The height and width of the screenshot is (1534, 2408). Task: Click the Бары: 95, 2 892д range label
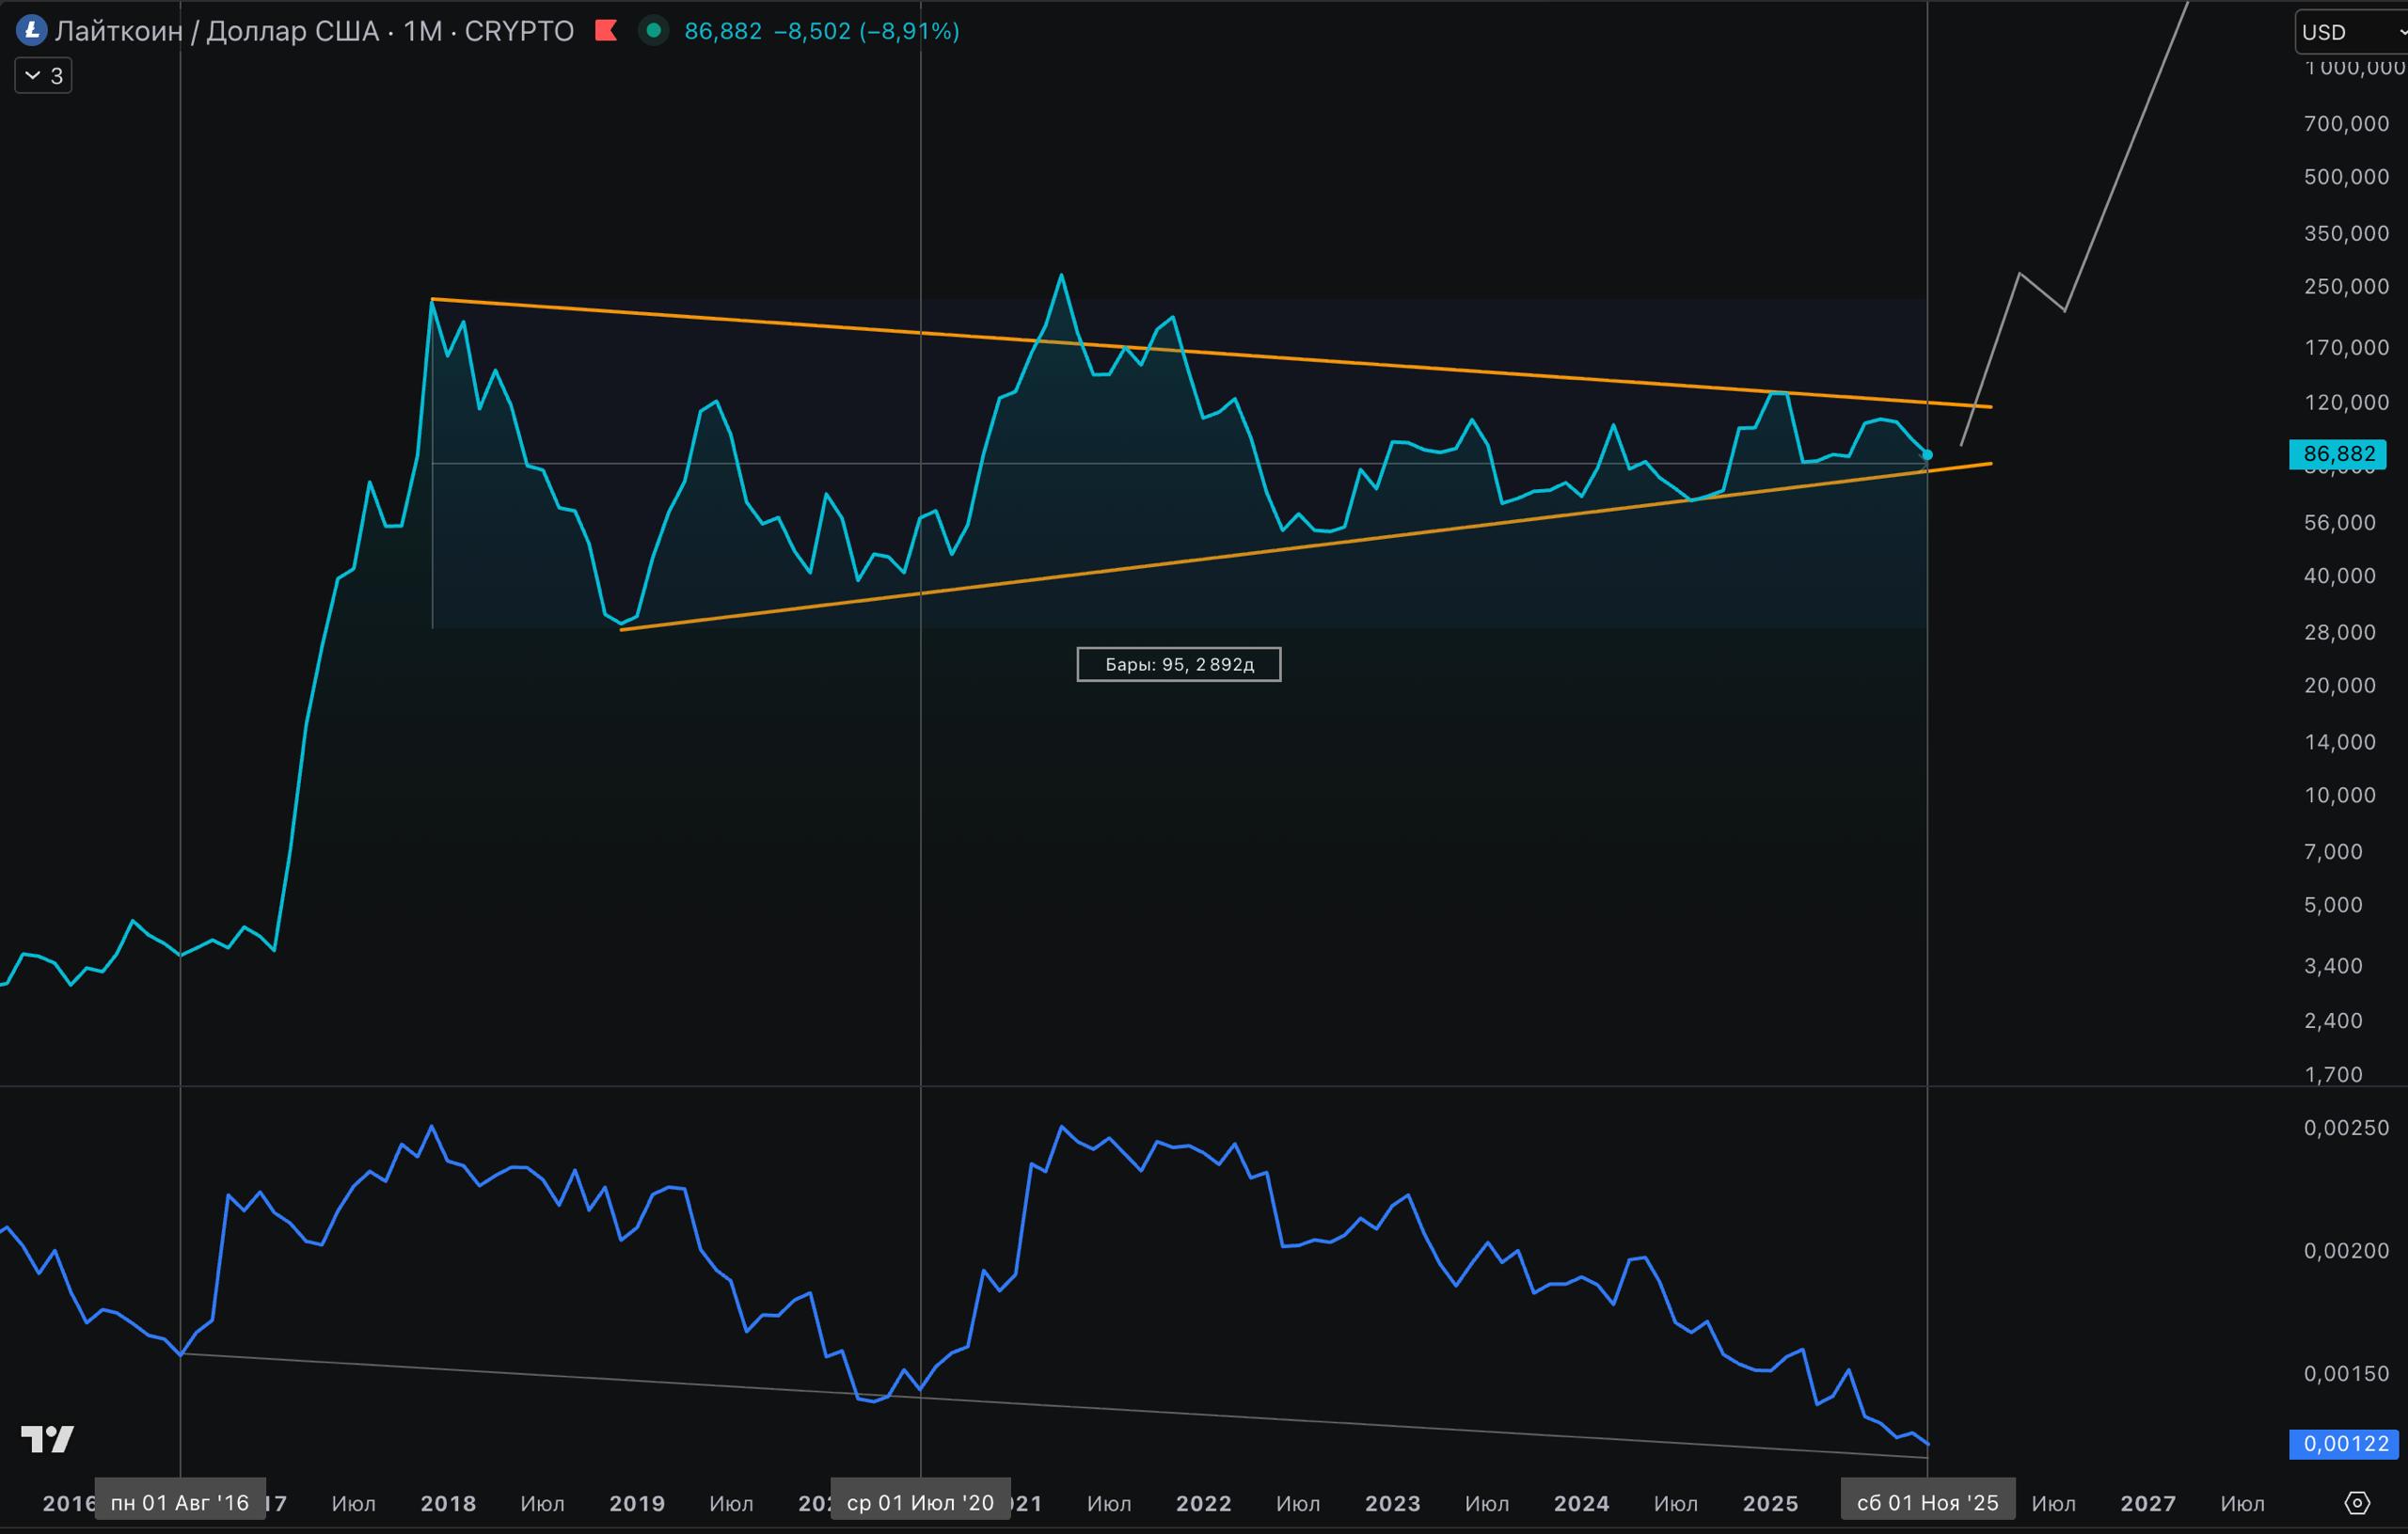click(x=1178, y=665)
